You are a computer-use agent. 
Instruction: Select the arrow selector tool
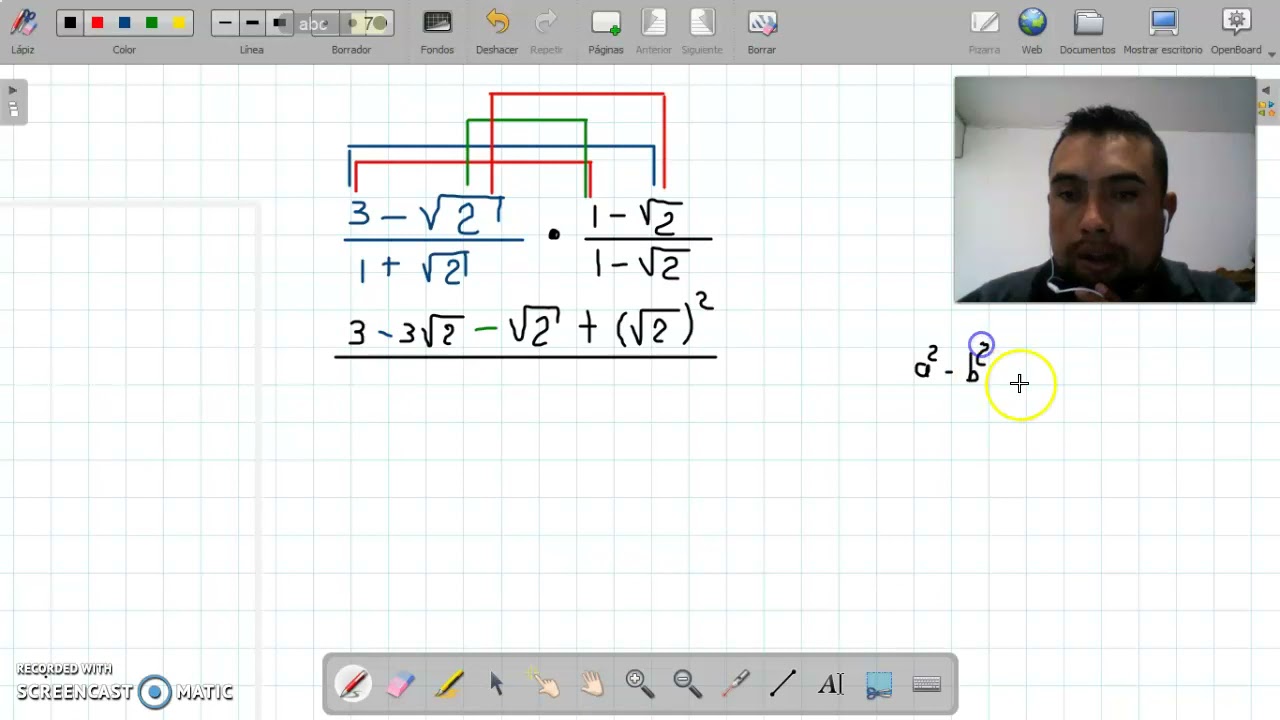(x=497, y=684)
